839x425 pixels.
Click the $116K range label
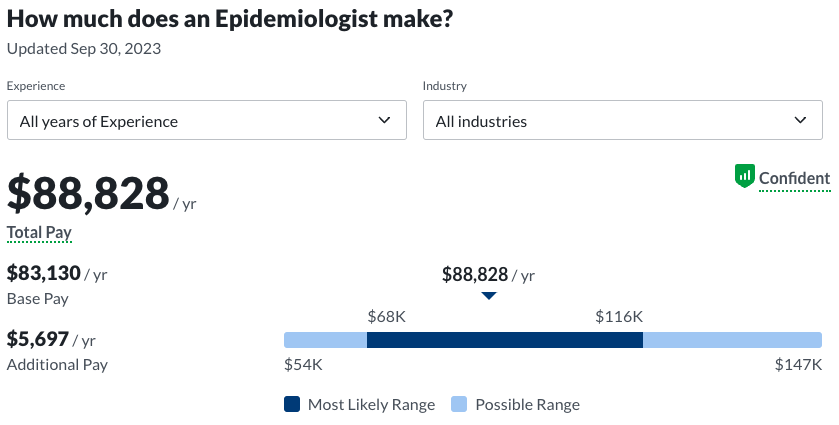(619, 316)
